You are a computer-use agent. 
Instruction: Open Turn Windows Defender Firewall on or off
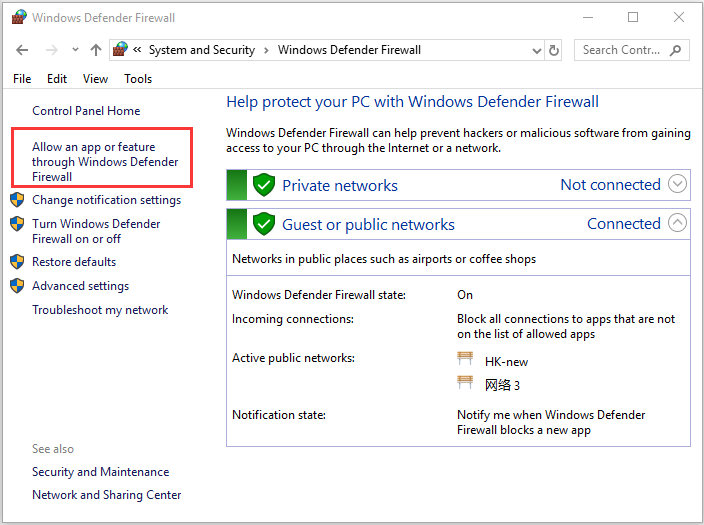point(96,231)
